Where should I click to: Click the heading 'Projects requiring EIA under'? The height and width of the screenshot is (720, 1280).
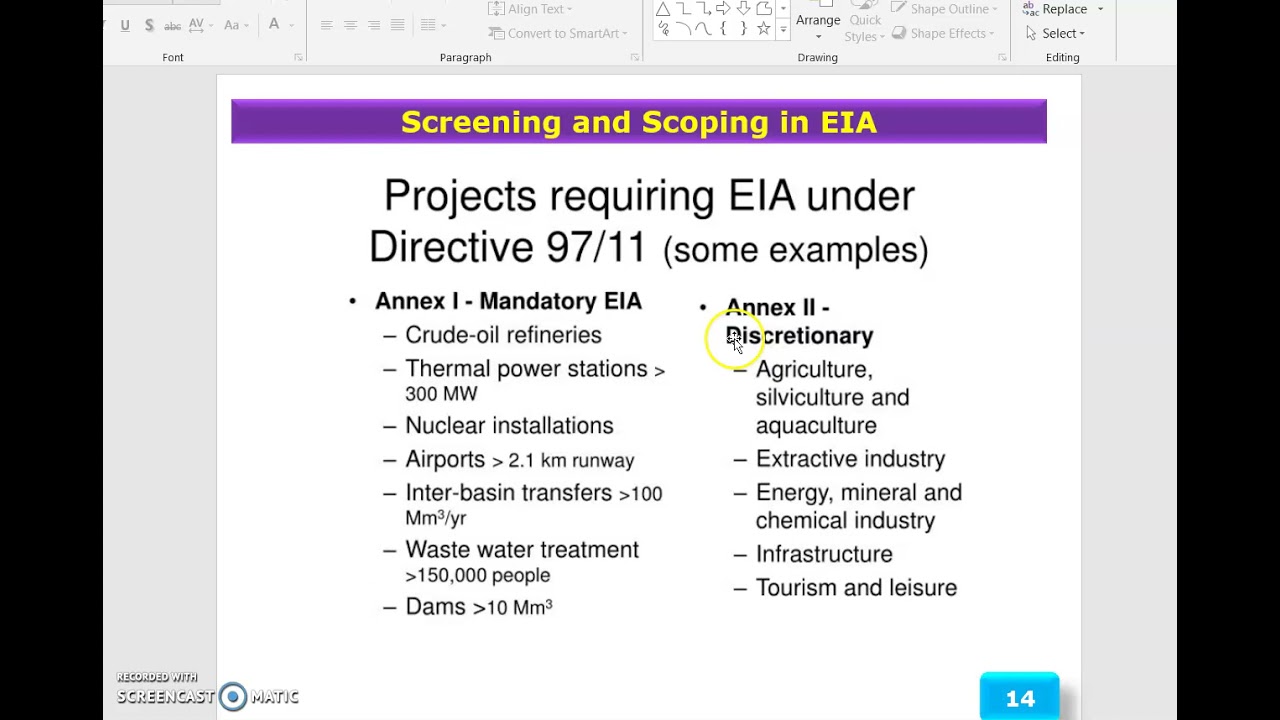[649, 195]
